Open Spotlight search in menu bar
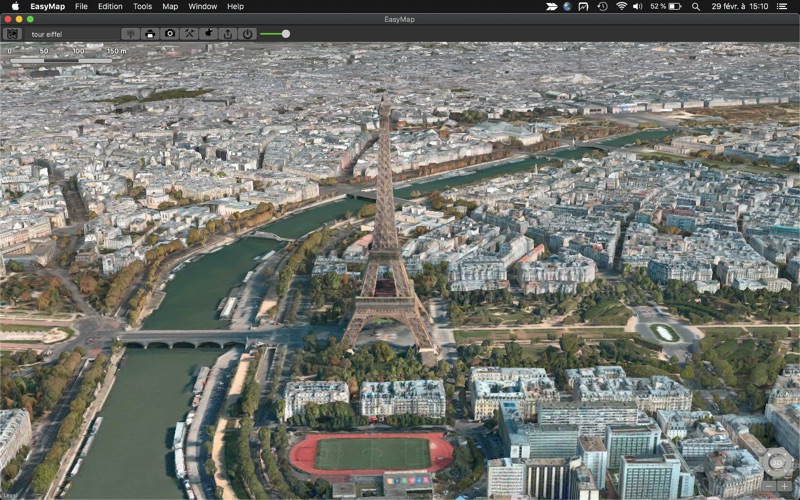This screenshot has height=500, width=800. [695, 6]
